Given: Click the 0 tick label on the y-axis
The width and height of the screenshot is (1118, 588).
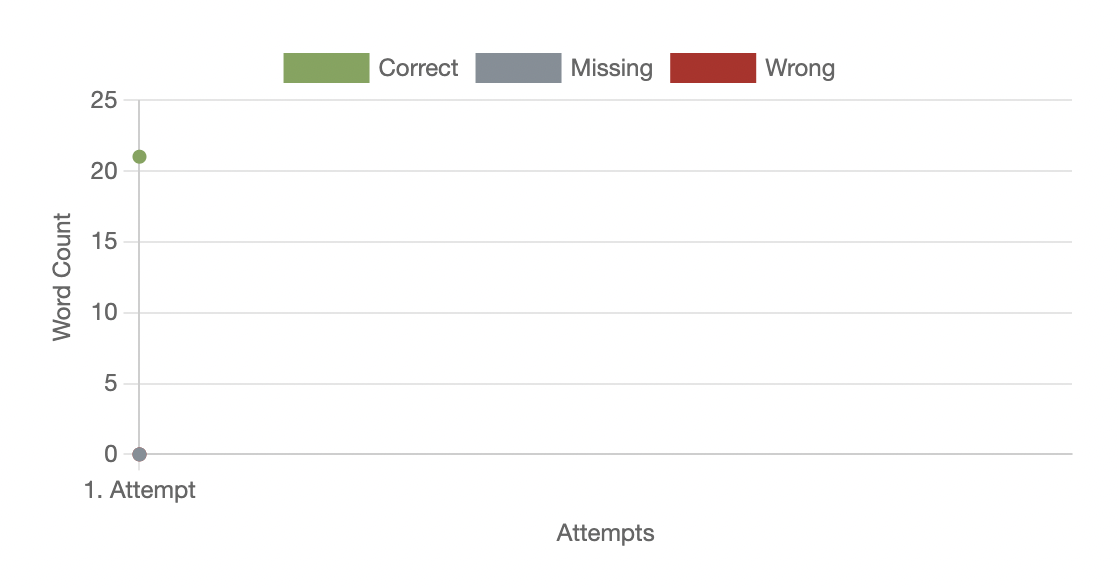Looking at the screenshot, I should [x=110, y=454].
